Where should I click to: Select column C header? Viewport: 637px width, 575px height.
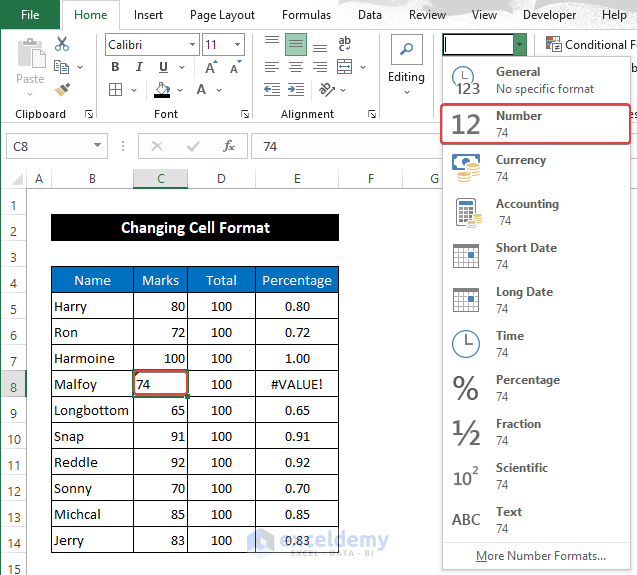point(160,178)
